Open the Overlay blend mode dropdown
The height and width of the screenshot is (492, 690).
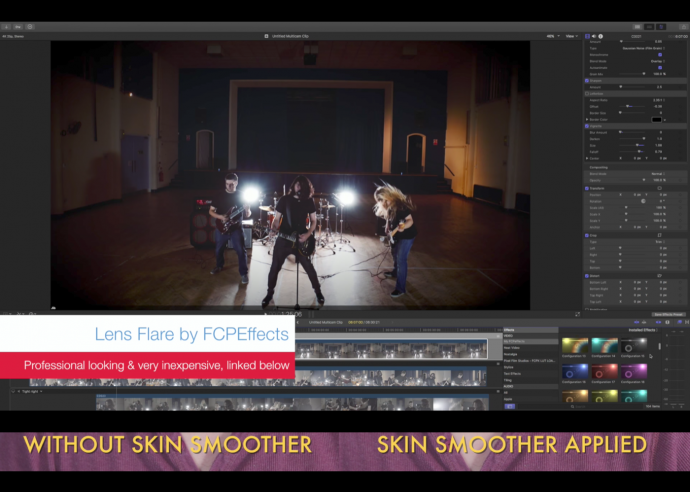click(x=657, y=61)
